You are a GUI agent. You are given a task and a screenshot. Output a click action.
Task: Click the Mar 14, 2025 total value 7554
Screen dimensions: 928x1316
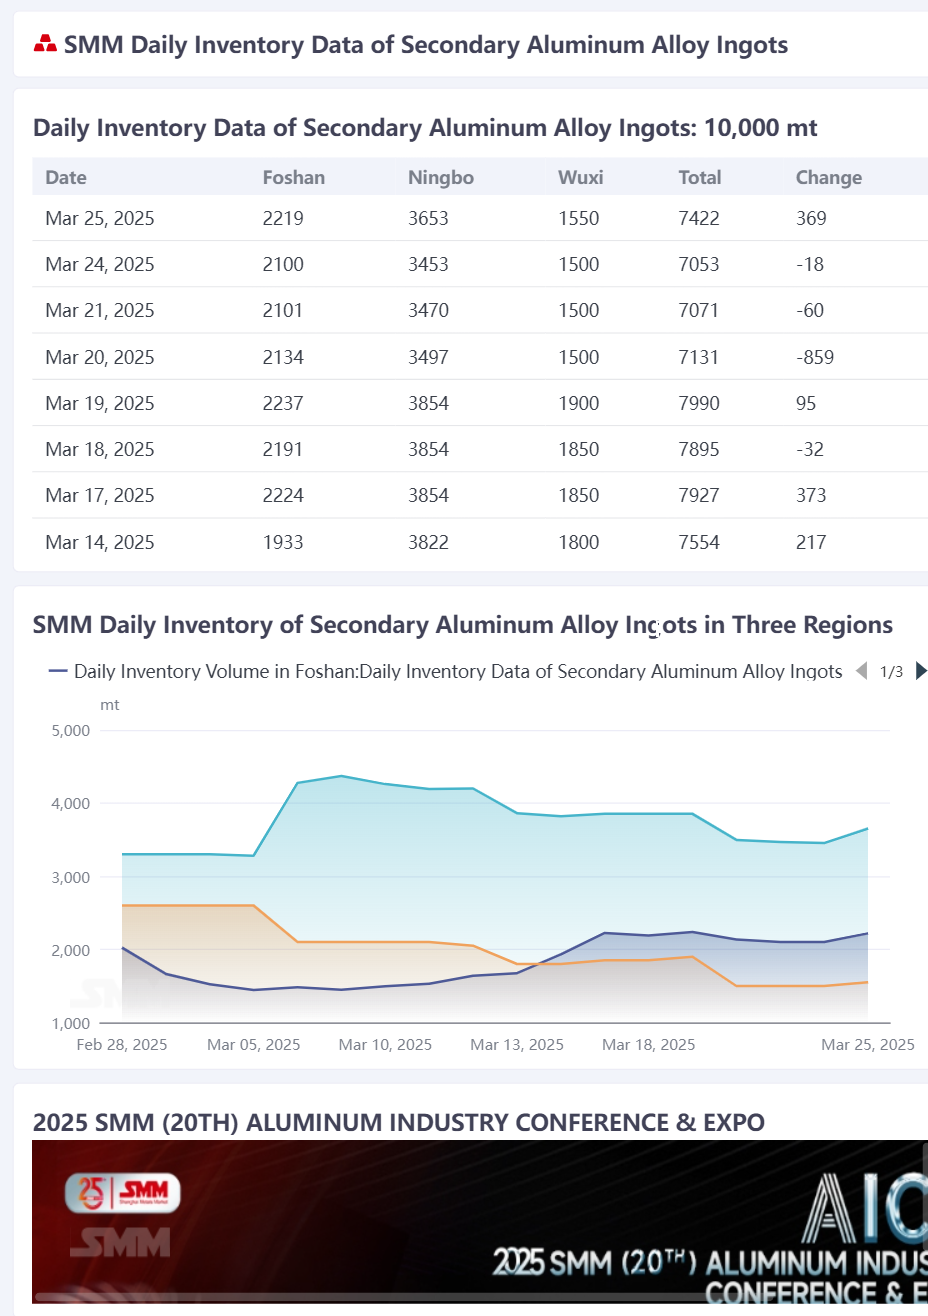[x=699, y=542]
